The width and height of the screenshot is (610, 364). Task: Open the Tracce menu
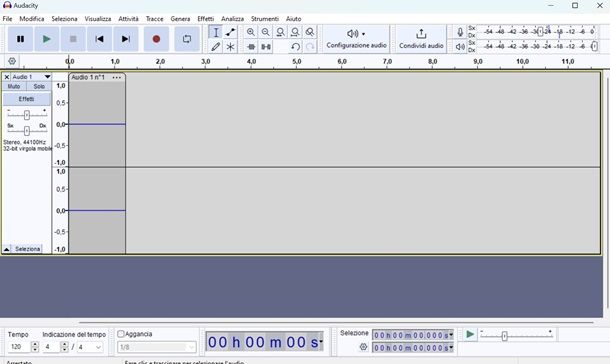tap(154, 19)
